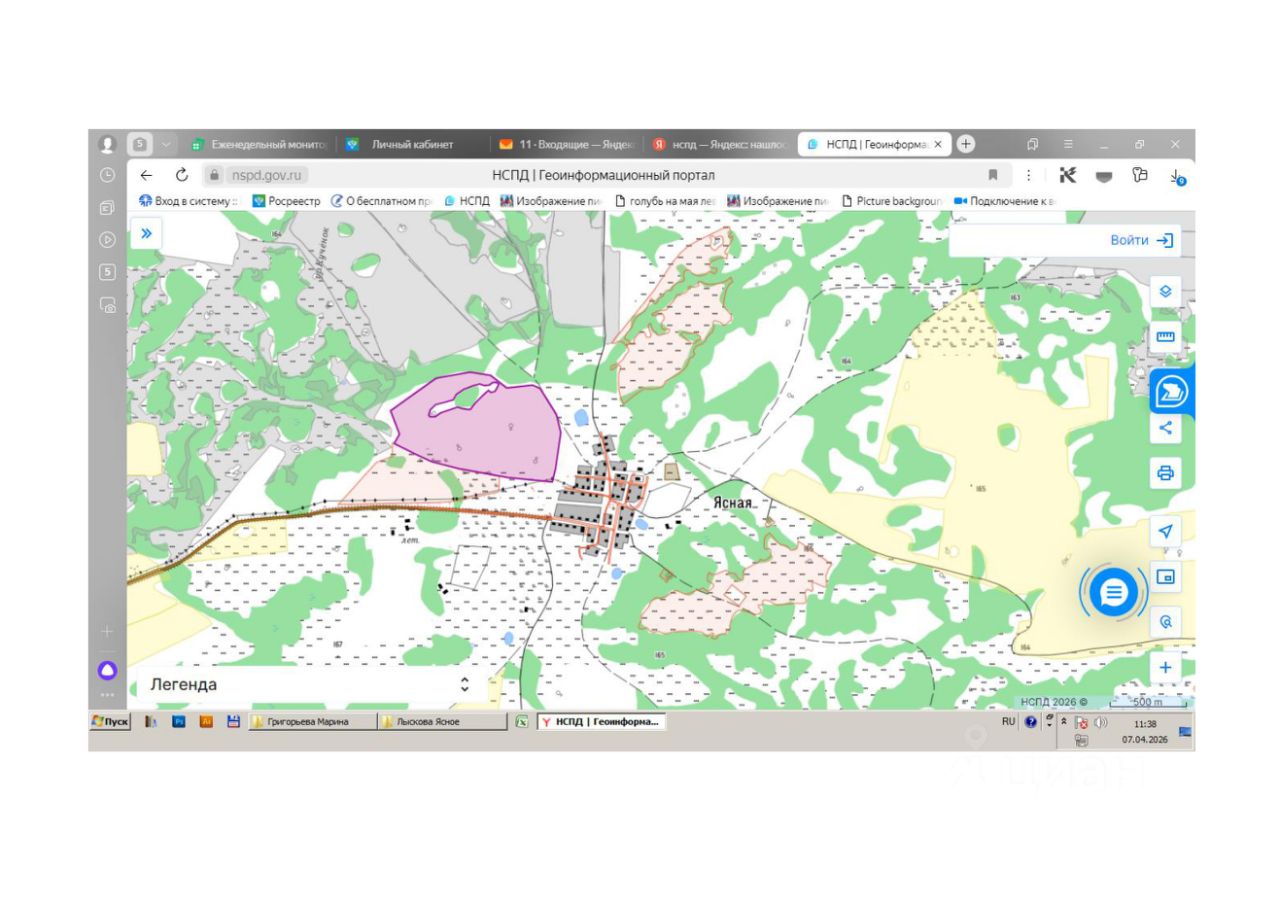Select the ruler measurement tool

click(1165, 336)
